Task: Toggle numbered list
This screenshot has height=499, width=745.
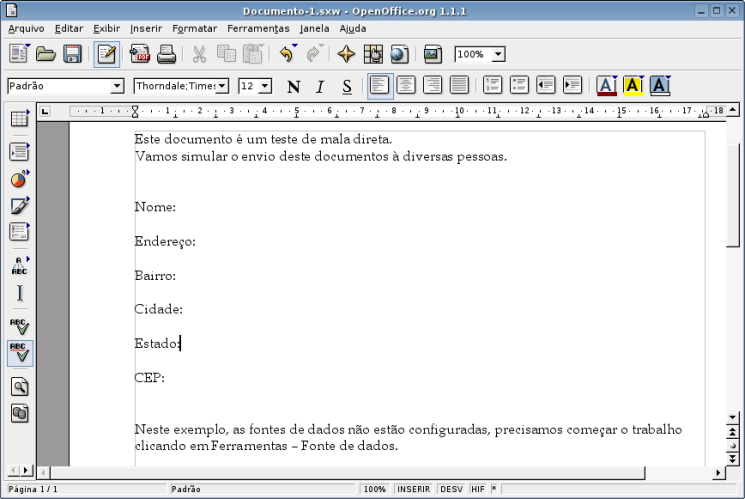Action: (493, 86)
